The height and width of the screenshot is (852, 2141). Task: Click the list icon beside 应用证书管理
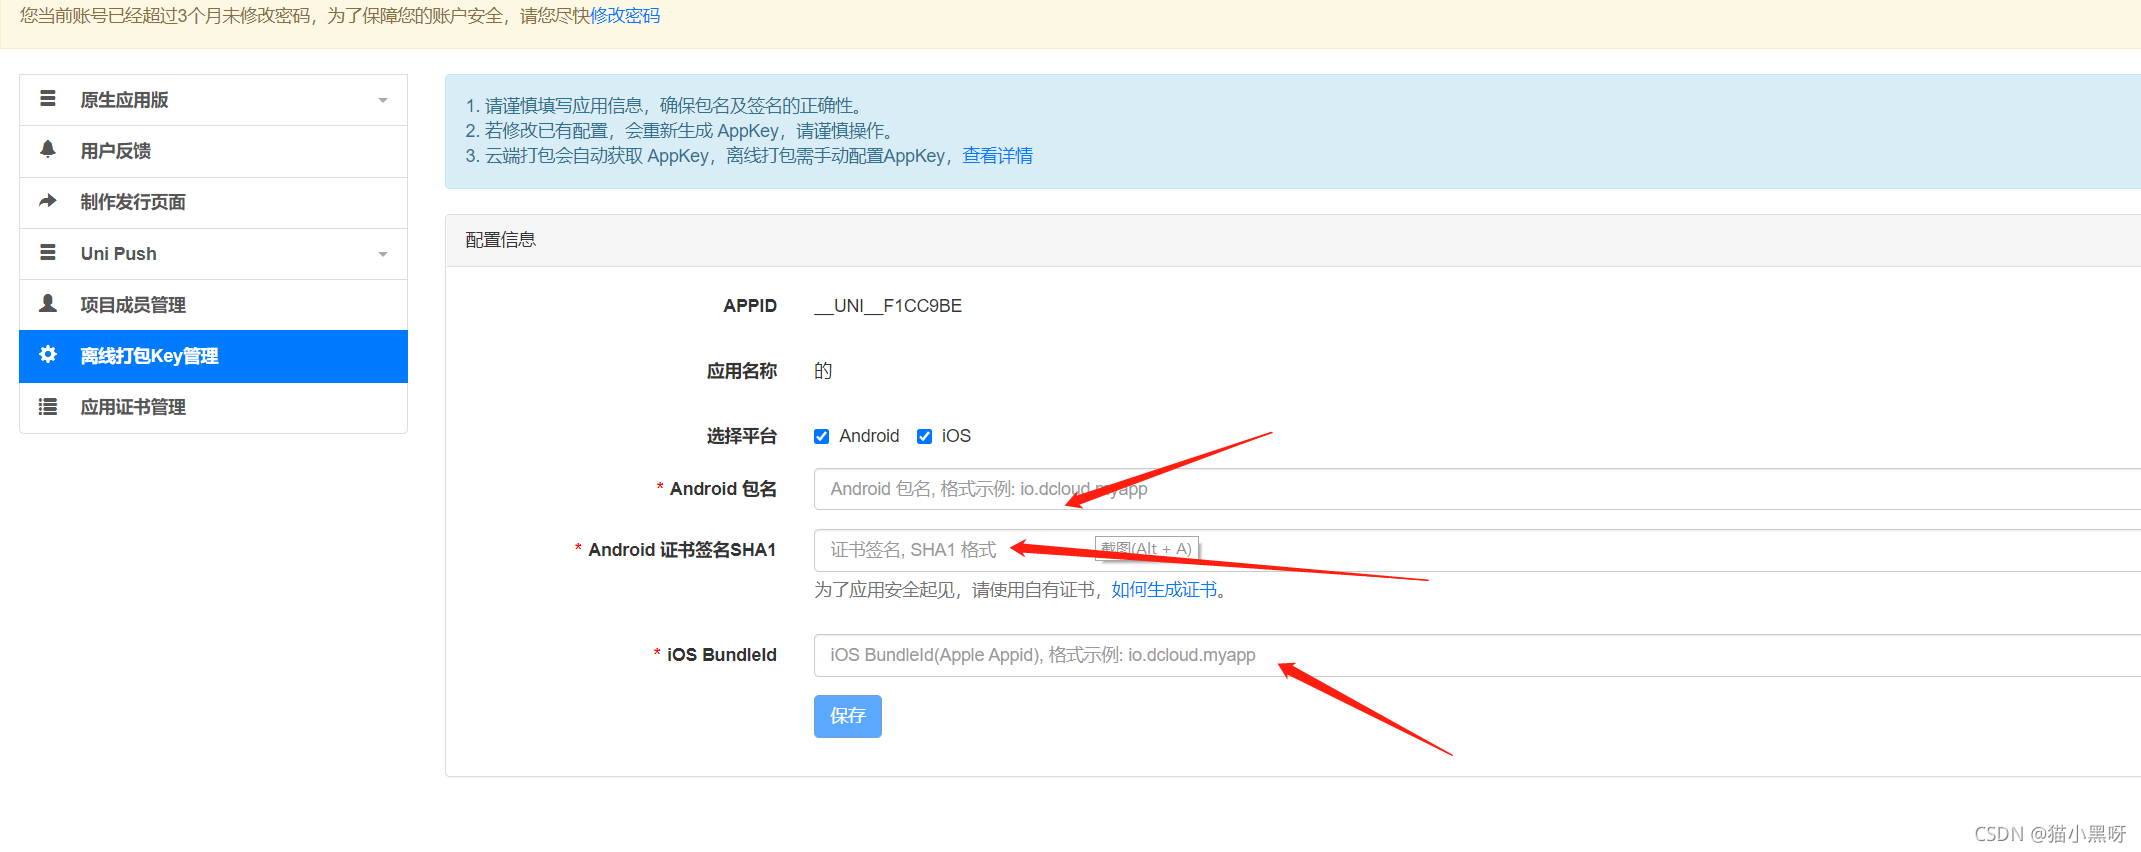(x=47, y=407)
